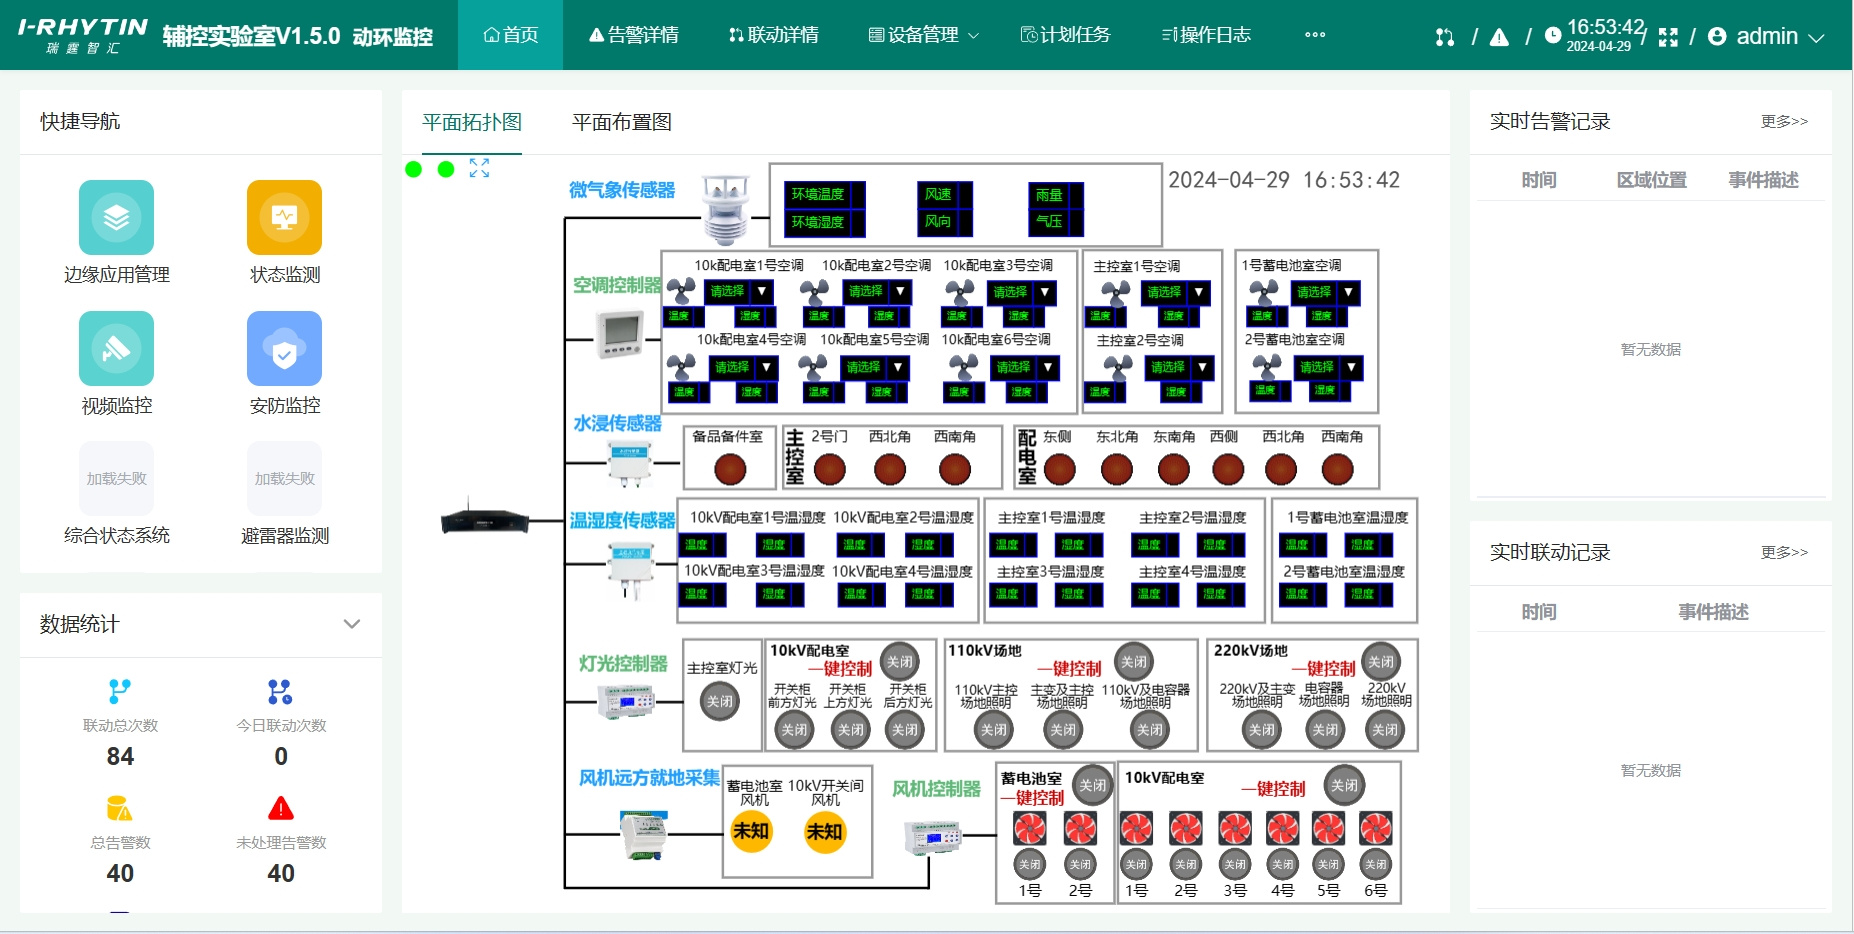Collapse the 数据统计 panel chevron
Viewport: 1854px width, 934px height.
tap(352, 624)
